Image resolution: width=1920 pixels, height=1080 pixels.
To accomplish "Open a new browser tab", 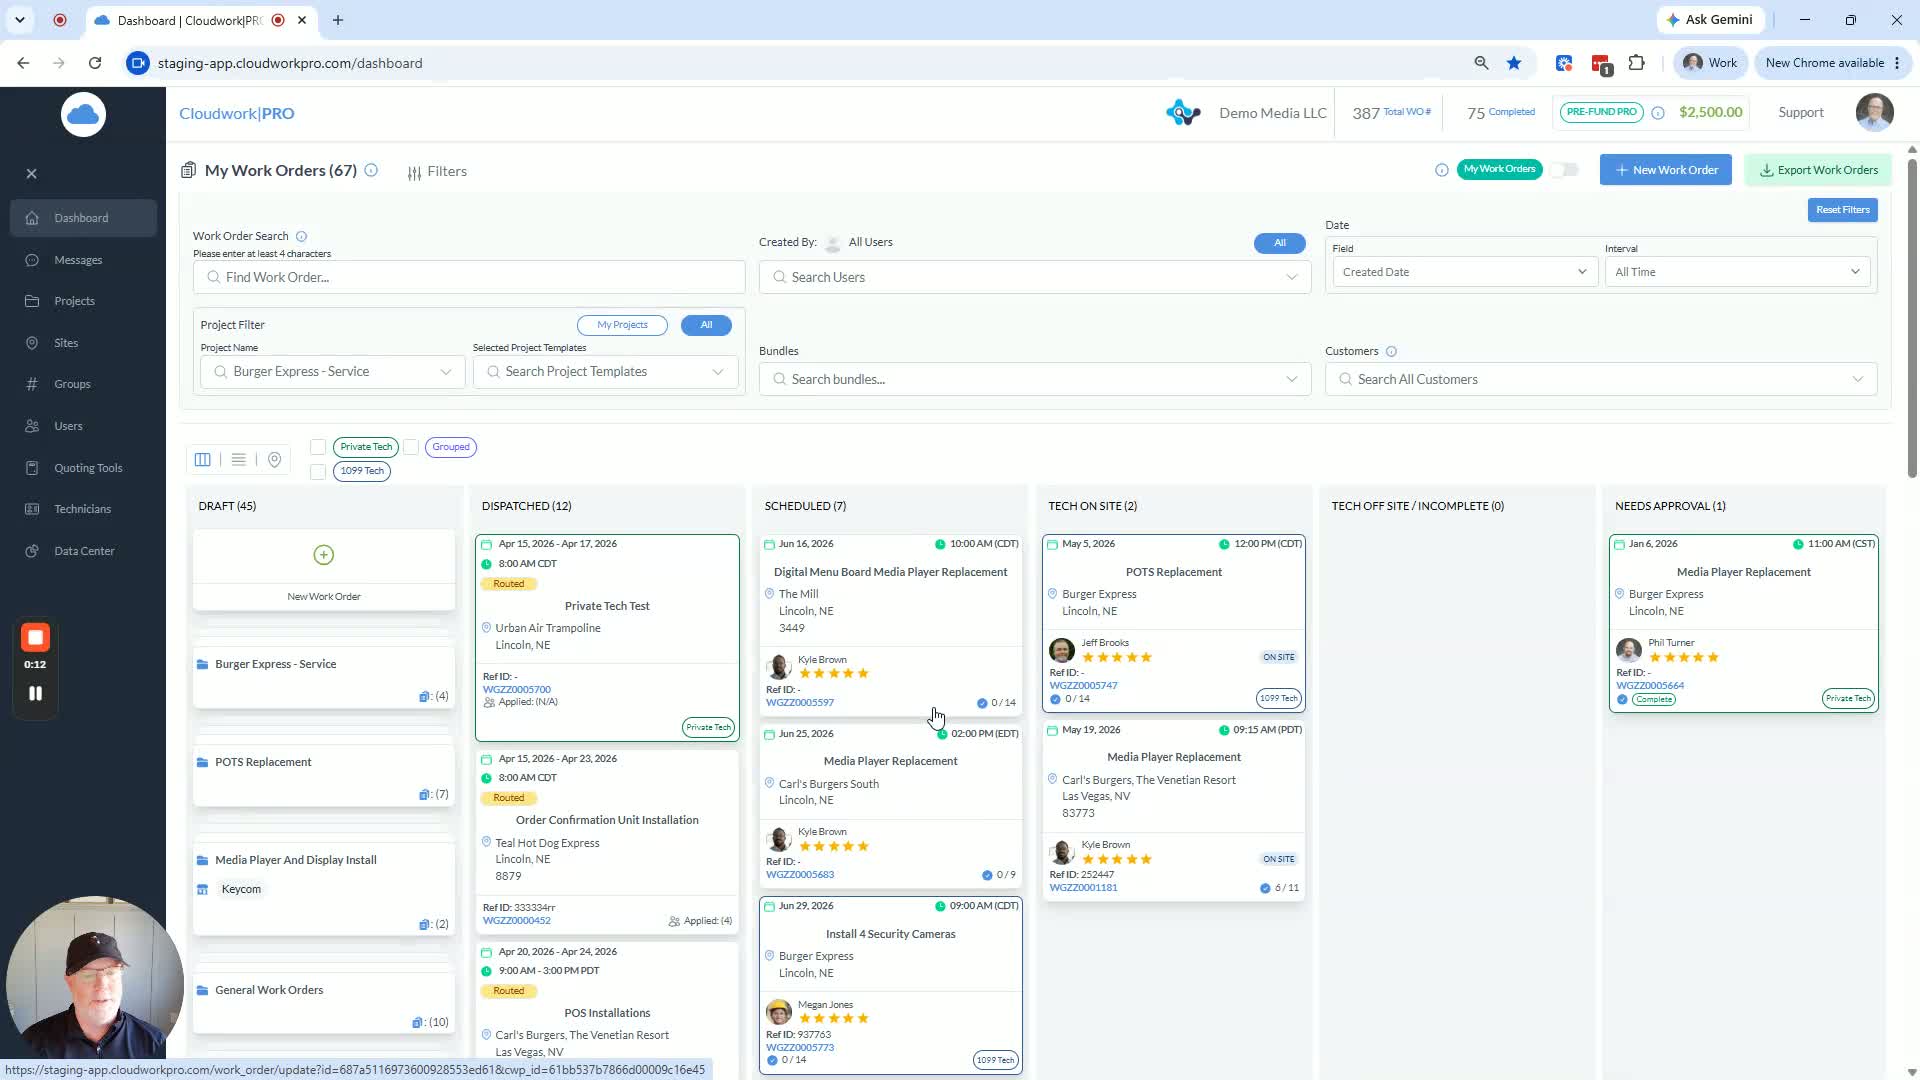I will point(338,20).
